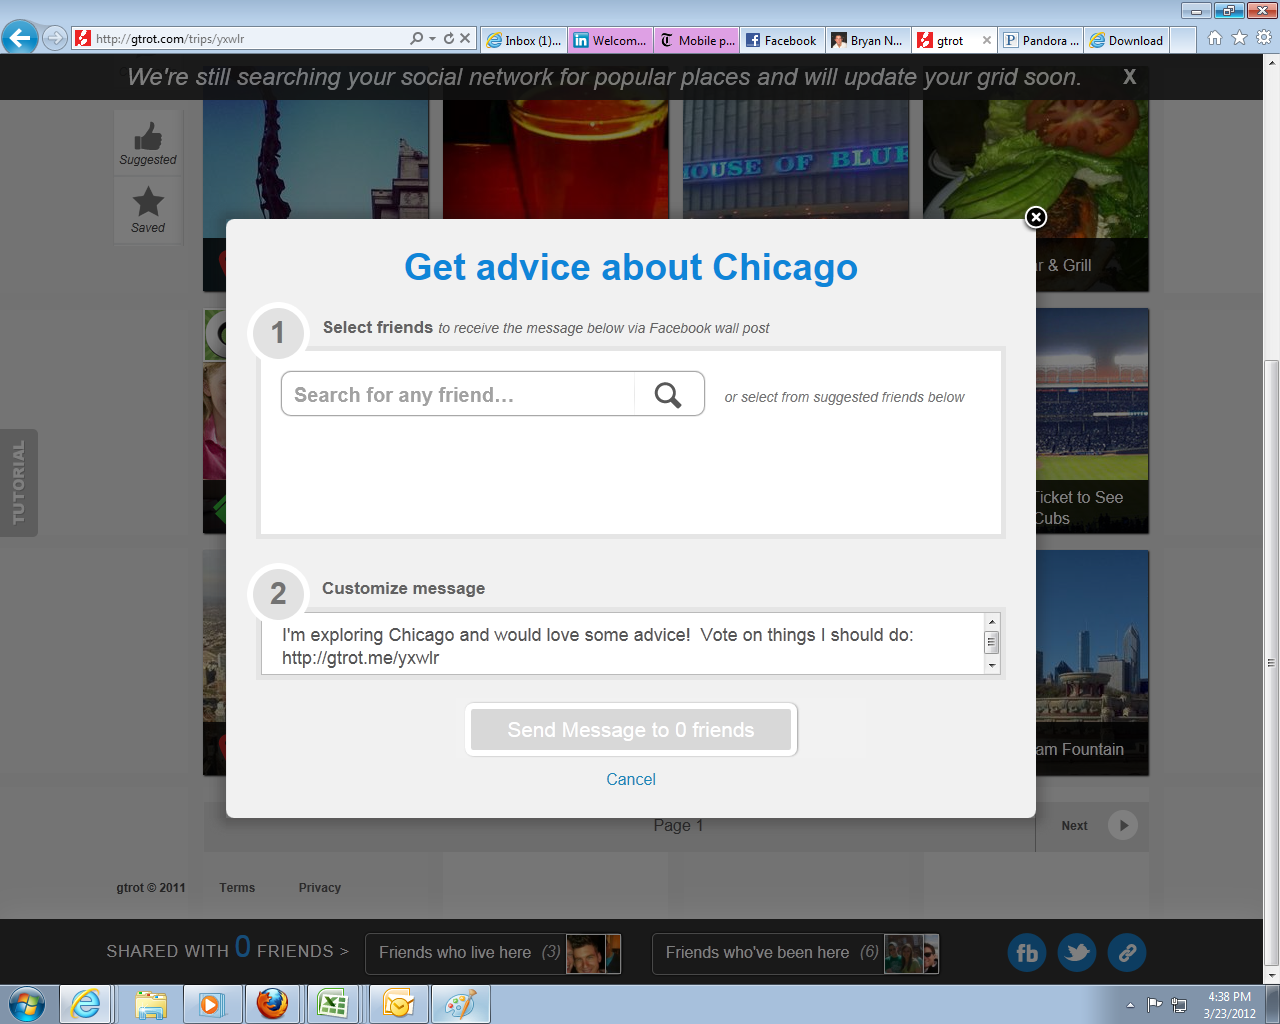
Task: Click the Cancel link
Action: pyautogui.click(x=631, y=779)
